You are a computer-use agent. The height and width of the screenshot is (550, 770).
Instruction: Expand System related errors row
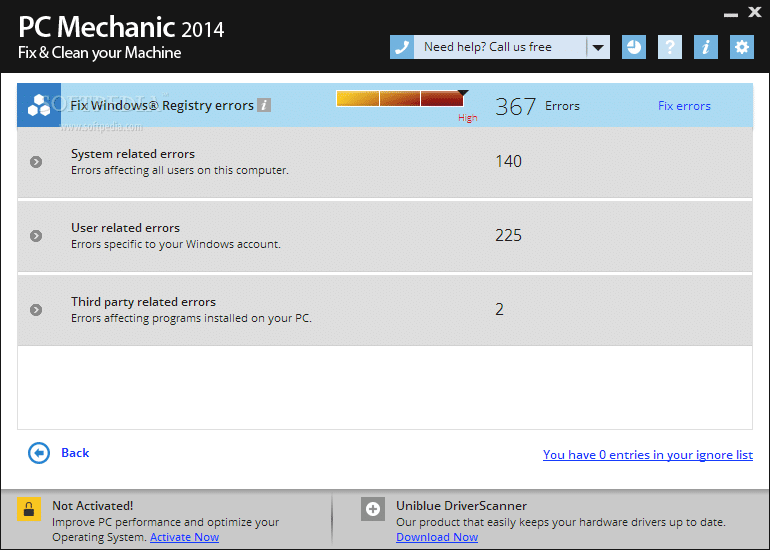pos(36,162)
